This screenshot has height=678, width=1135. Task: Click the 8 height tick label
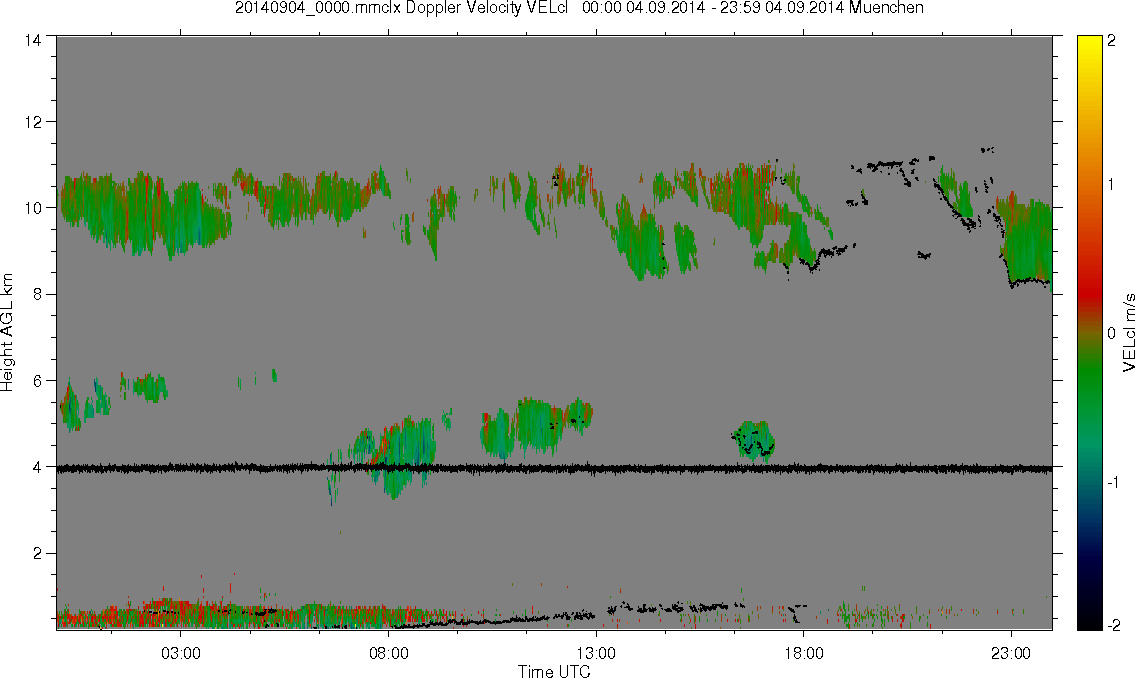[x=37, y=294]
